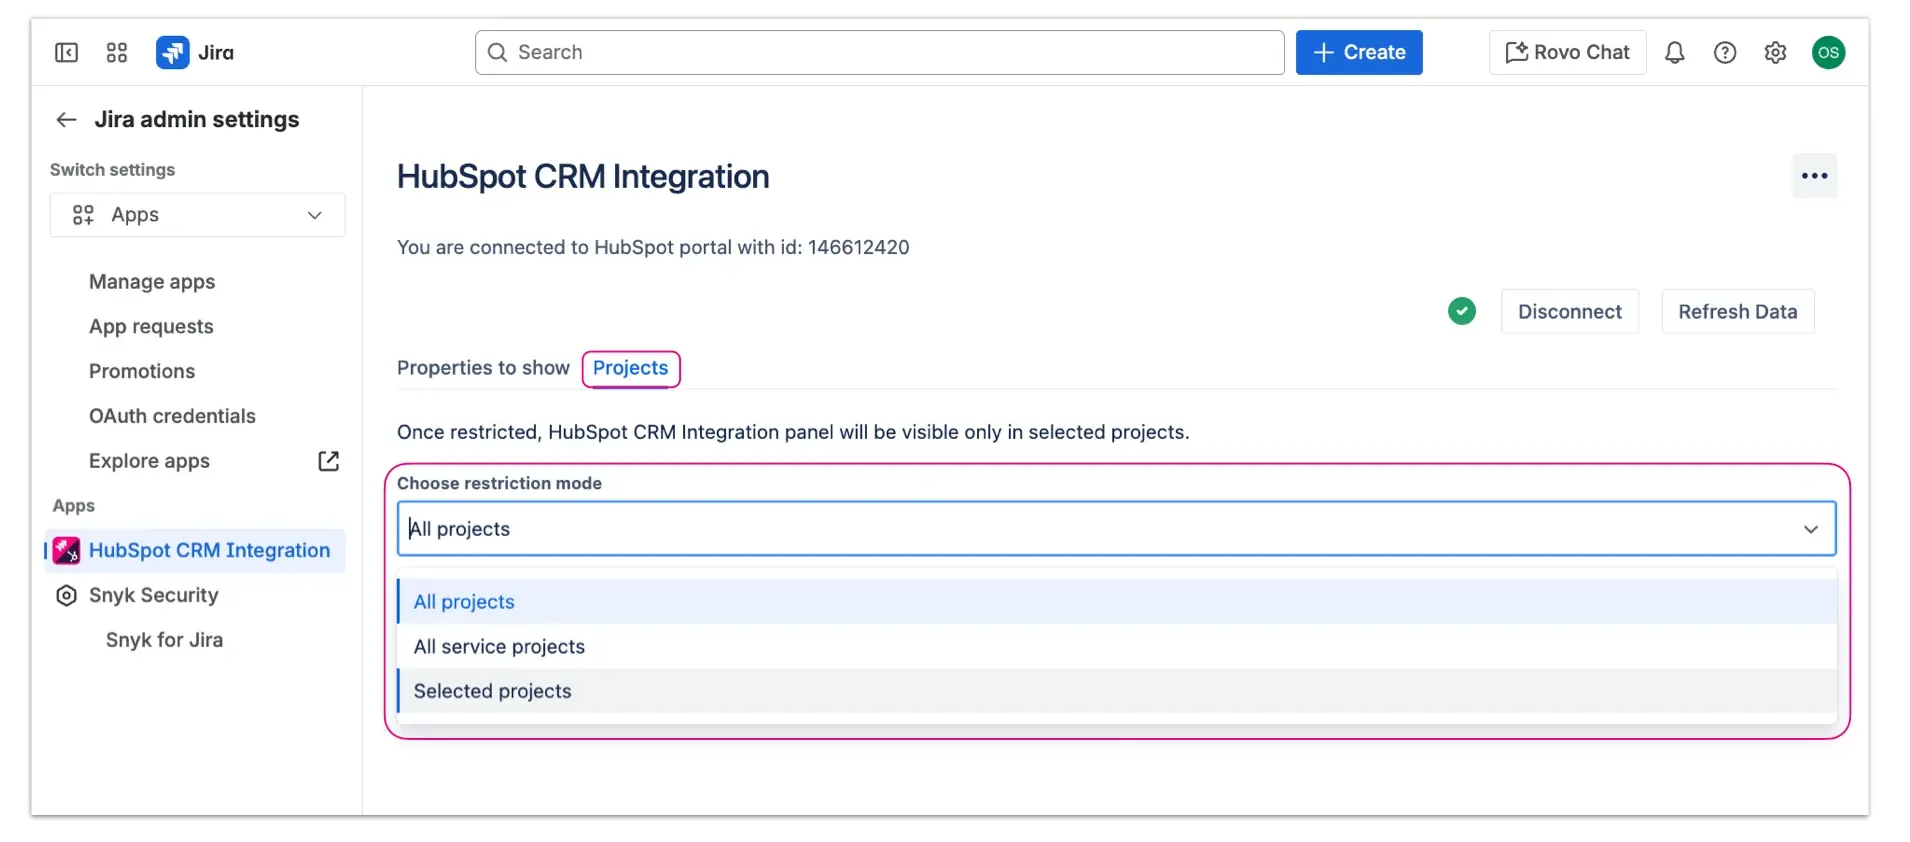The image size is (1910, 842).
Task: Disconnect from the HubSpot portal
Action: 1569,312
